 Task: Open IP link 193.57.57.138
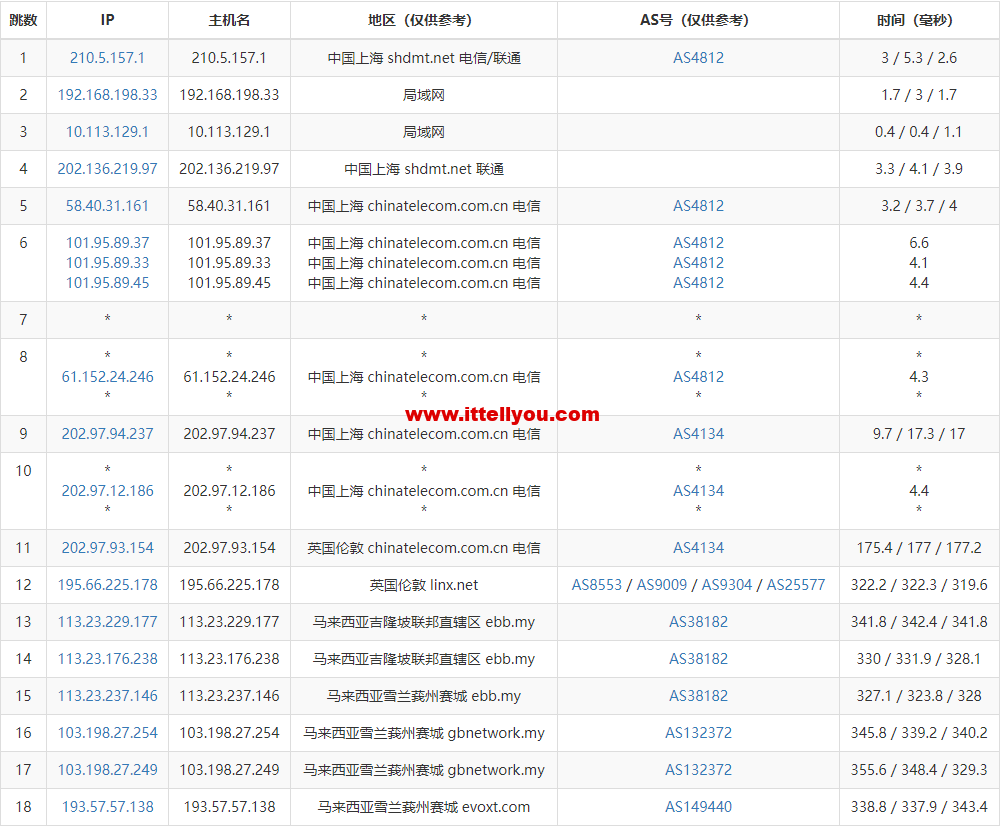coord(107,807)
